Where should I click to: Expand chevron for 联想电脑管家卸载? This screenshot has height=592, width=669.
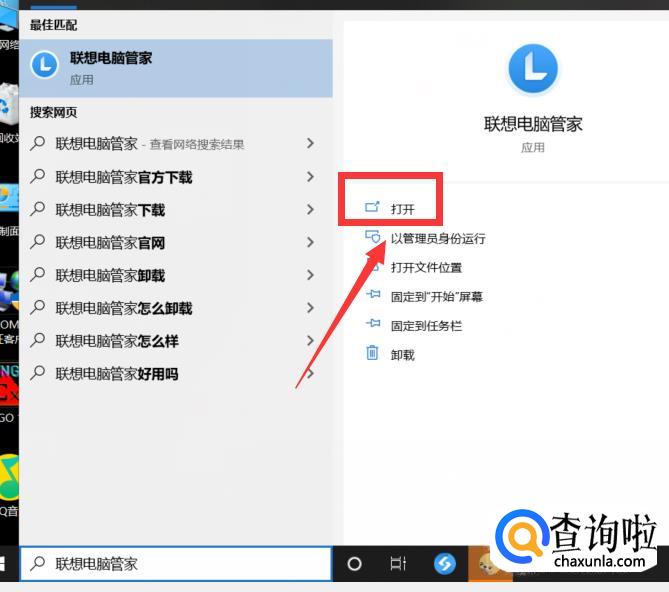(x=310, y=275)
